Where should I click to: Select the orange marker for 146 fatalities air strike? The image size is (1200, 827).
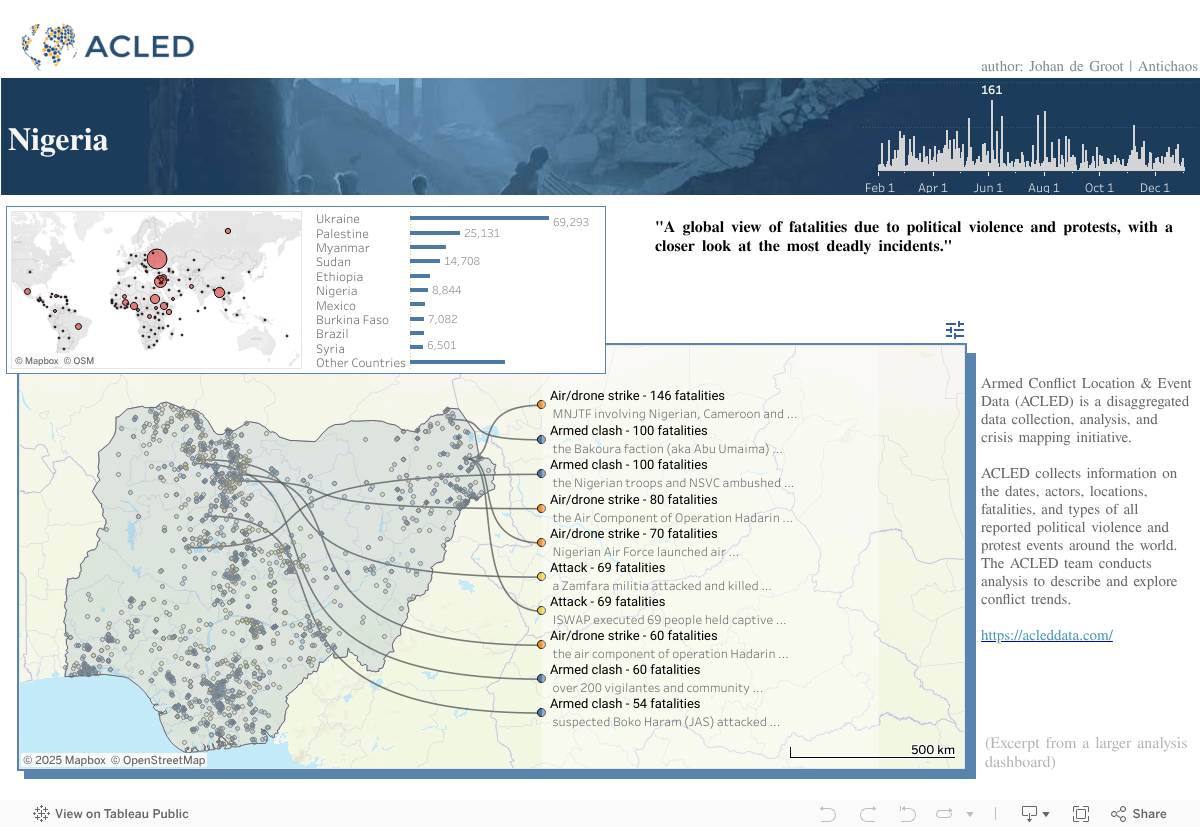(x=541, y=405)
